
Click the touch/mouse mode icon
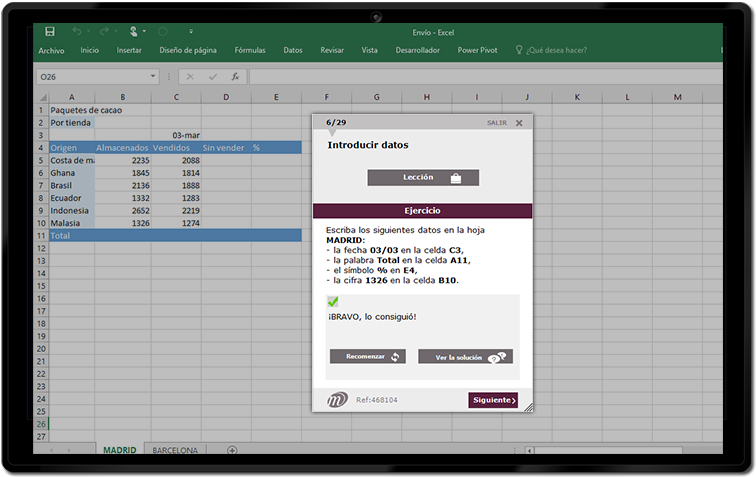tap(133, 32)
